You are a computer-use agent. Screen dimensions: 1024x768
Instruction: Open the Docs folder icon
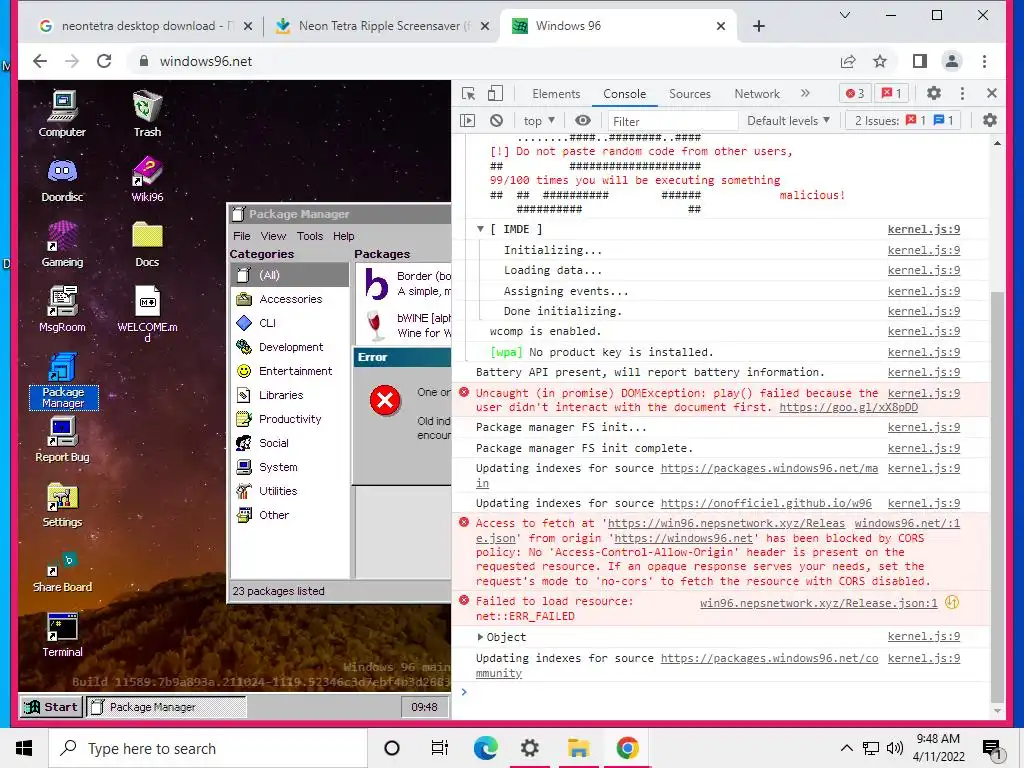tap(147, 245)
